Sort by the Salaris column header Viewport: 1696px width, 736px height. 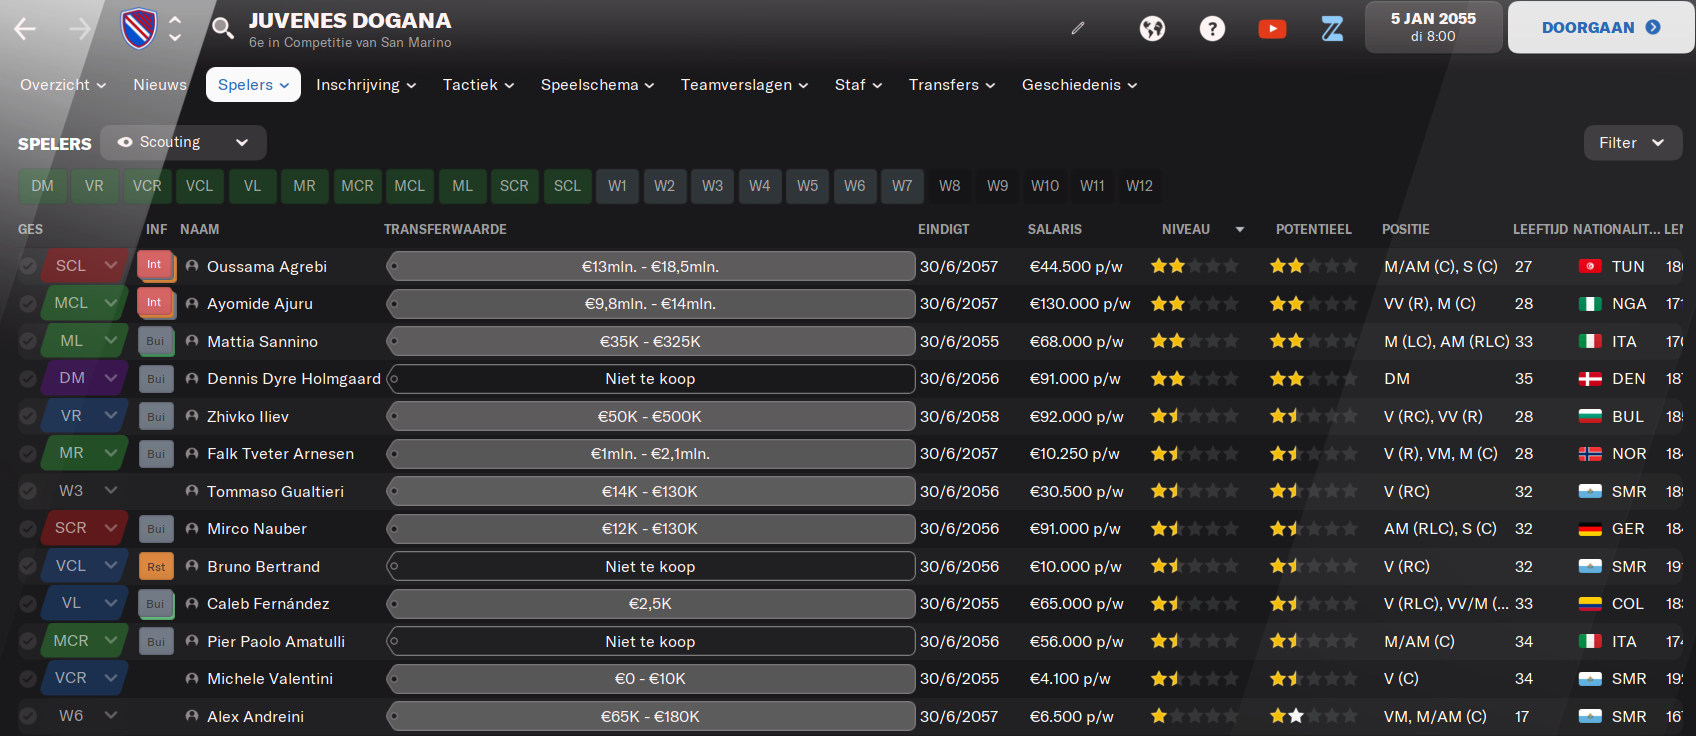click(1055, 229)
